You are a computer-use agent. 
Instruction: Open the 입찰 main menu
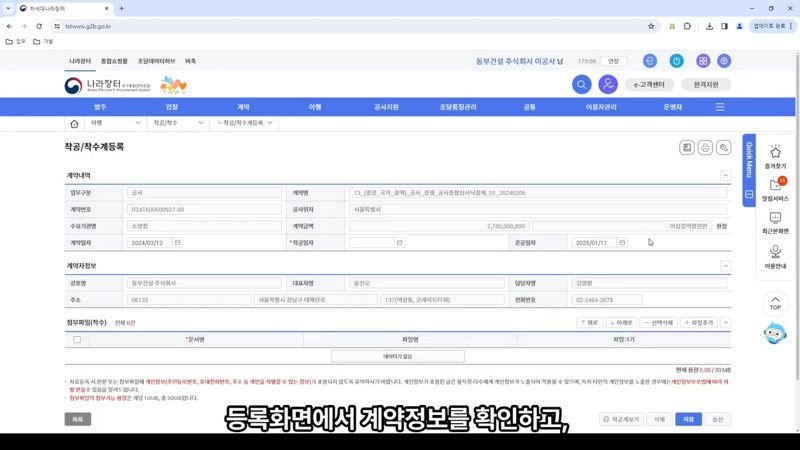click(171, 107)
